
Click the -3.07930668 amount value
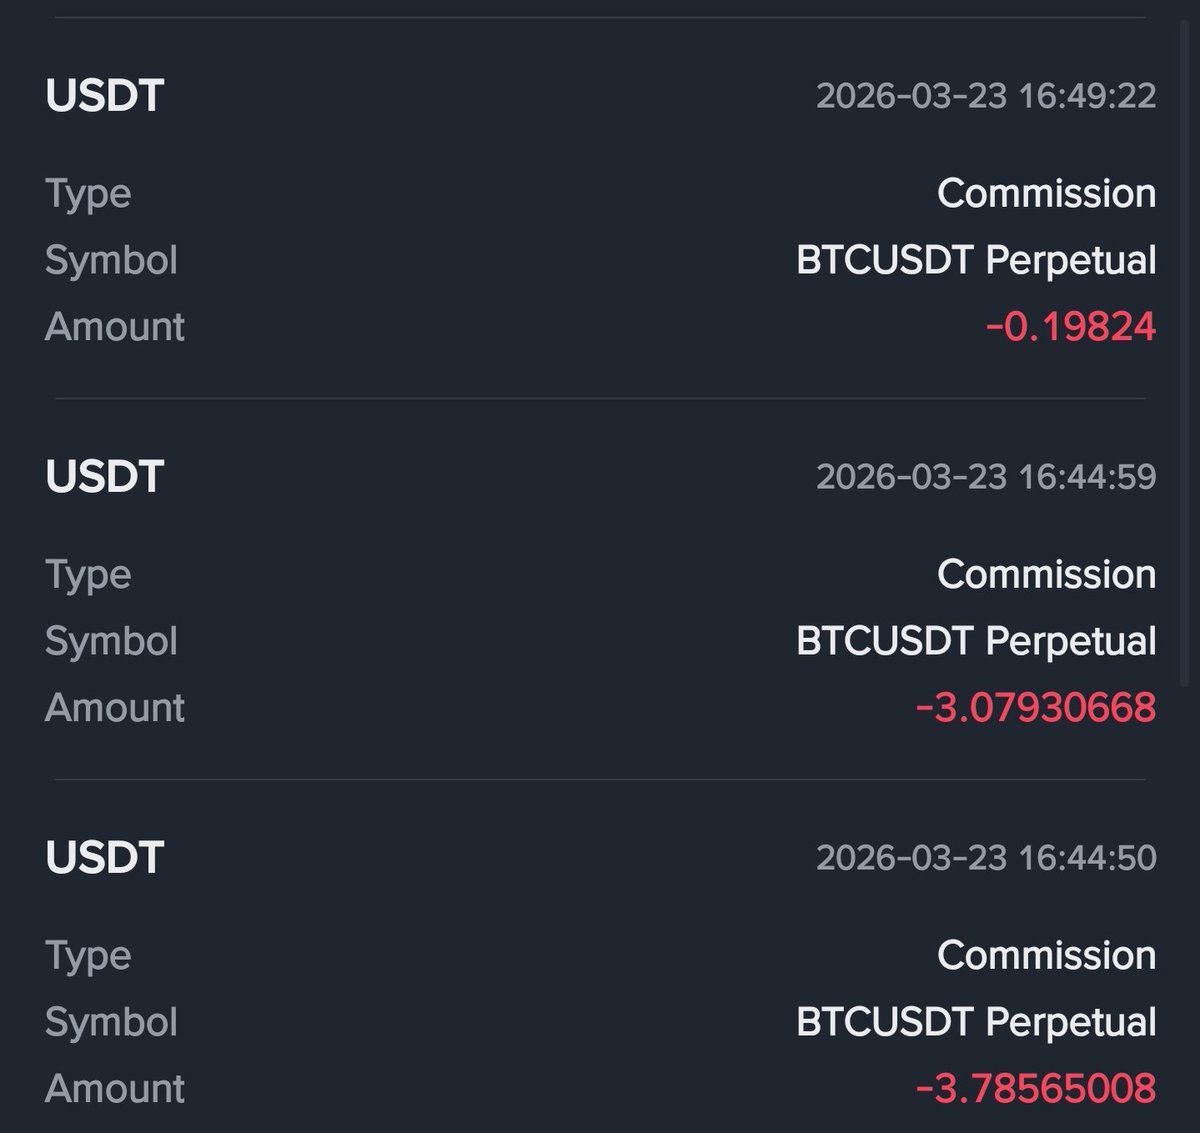[1036, 708]
